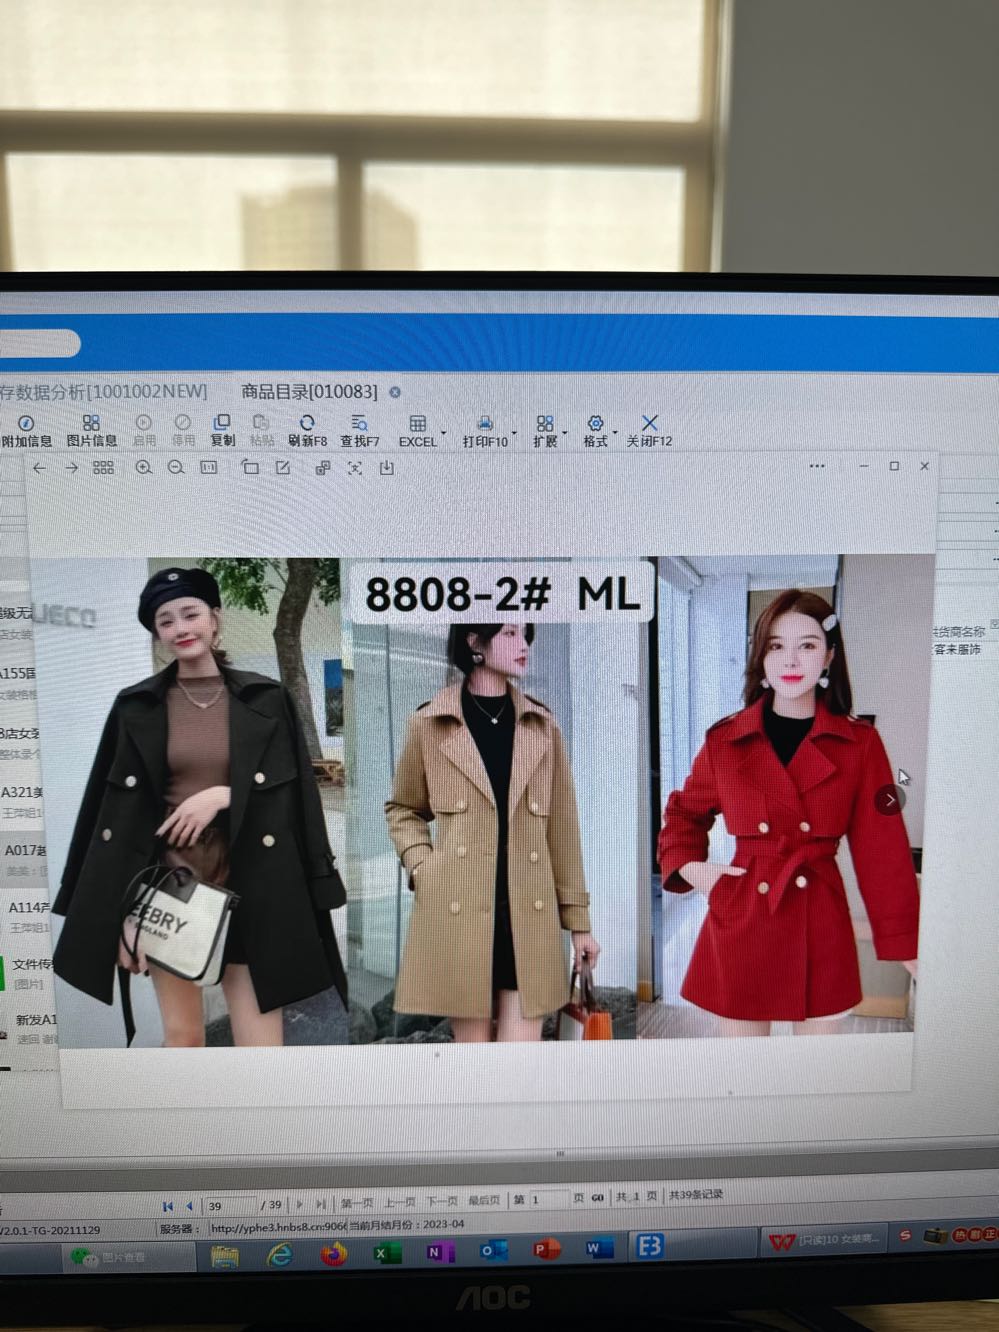Viewport: 999px width, 1332px height.
Task: Open Firefox from the taskbar
Action: (x=333, y=1254)
